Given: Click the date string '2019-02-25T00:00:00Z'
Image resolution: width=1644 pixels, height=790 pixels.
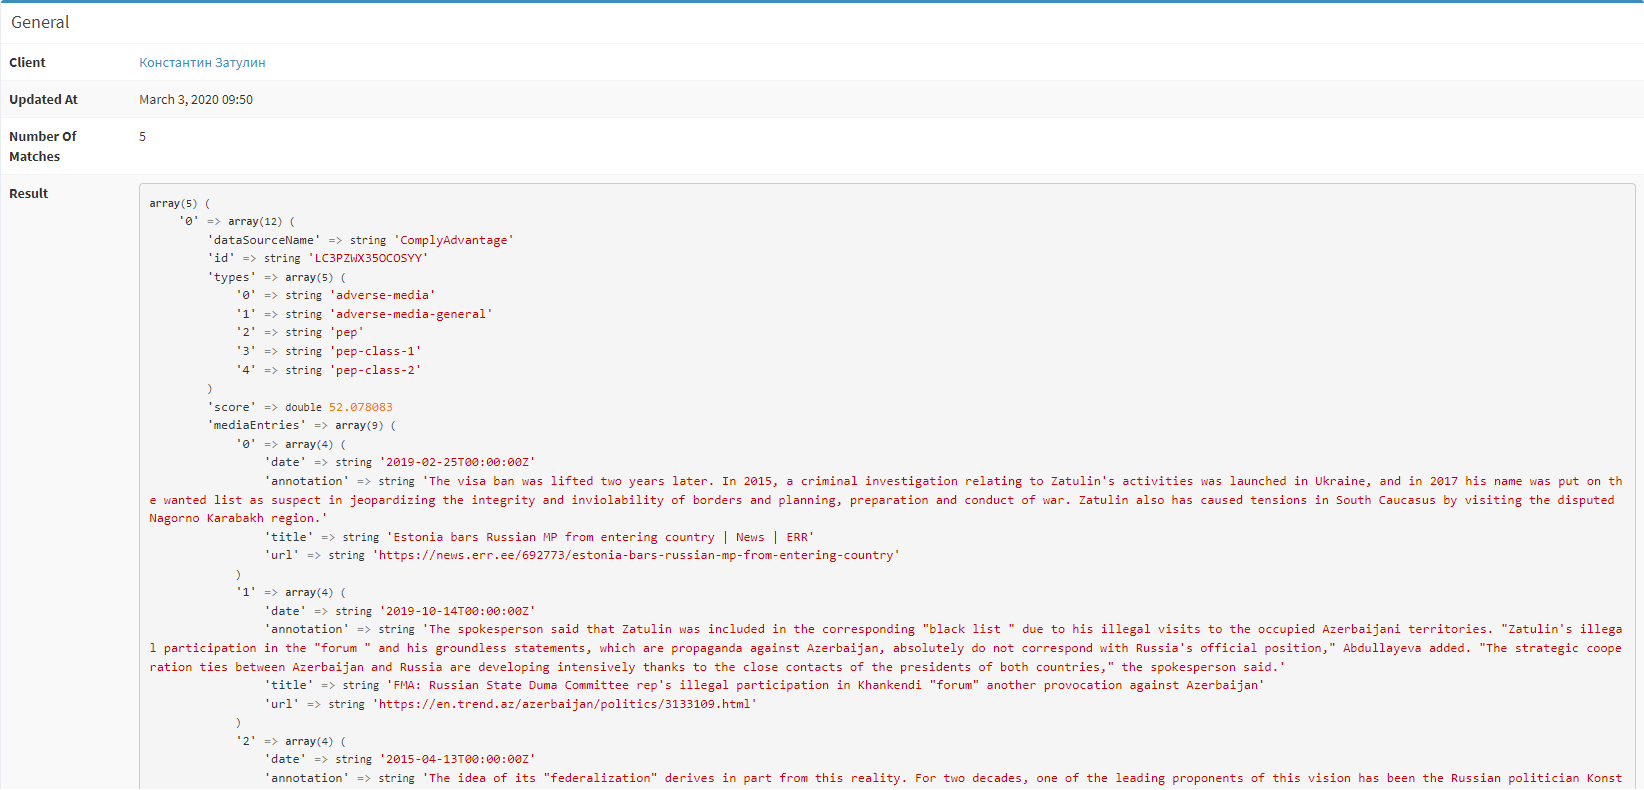Looking at the screenshot, I should pos(457,462).
